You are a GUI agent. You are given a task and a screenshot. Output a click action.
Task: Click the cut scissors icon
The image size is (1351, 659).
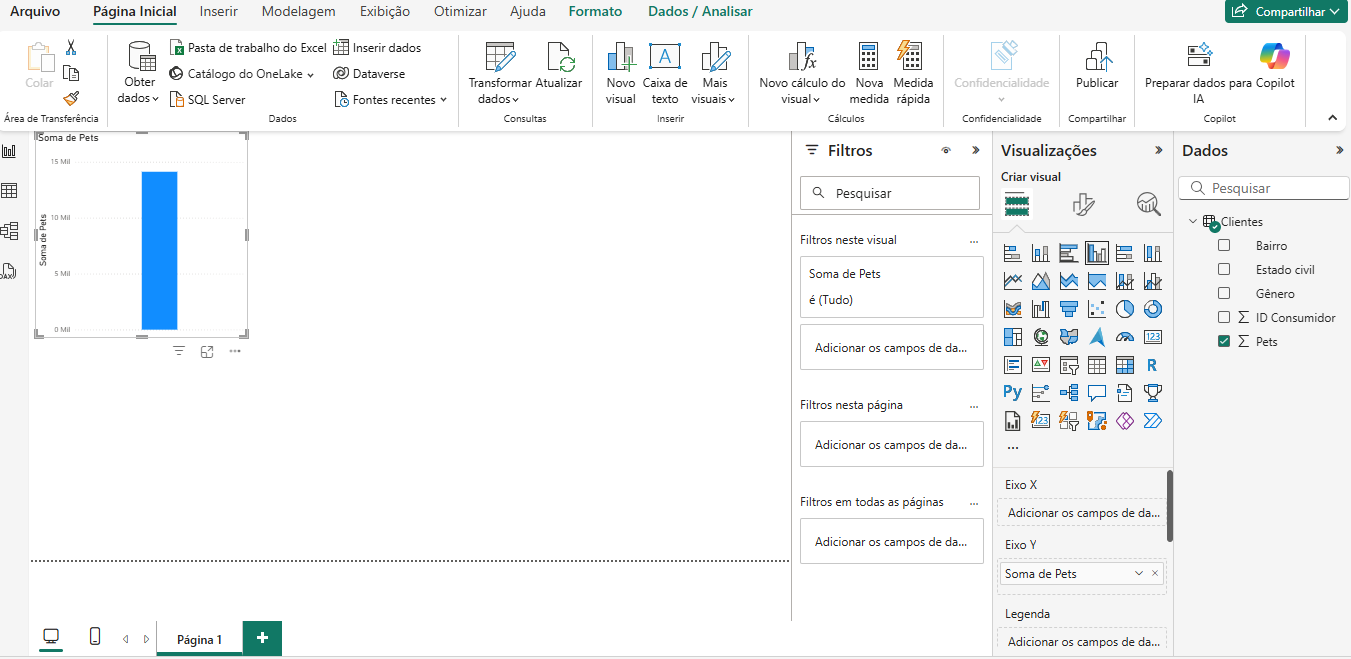click(71, 47)
